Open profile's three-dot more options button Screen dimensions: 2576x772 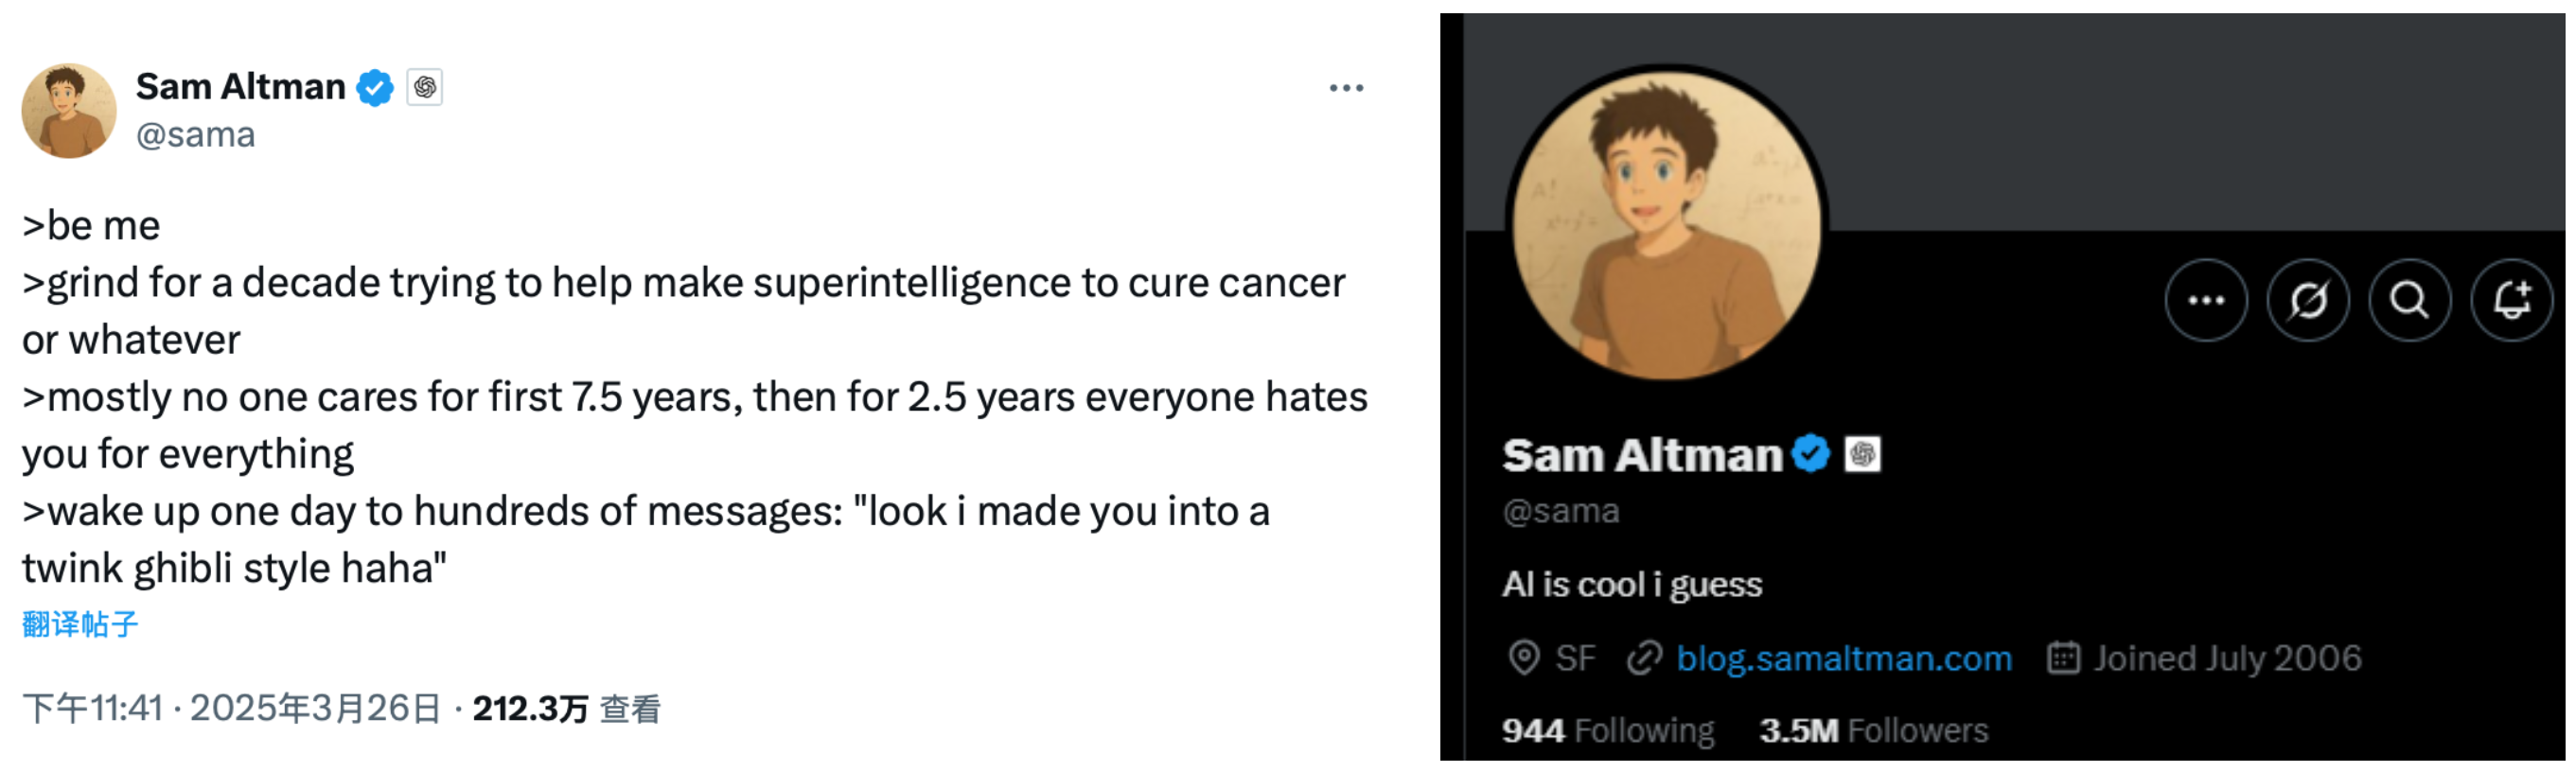tap(2206, 300)
